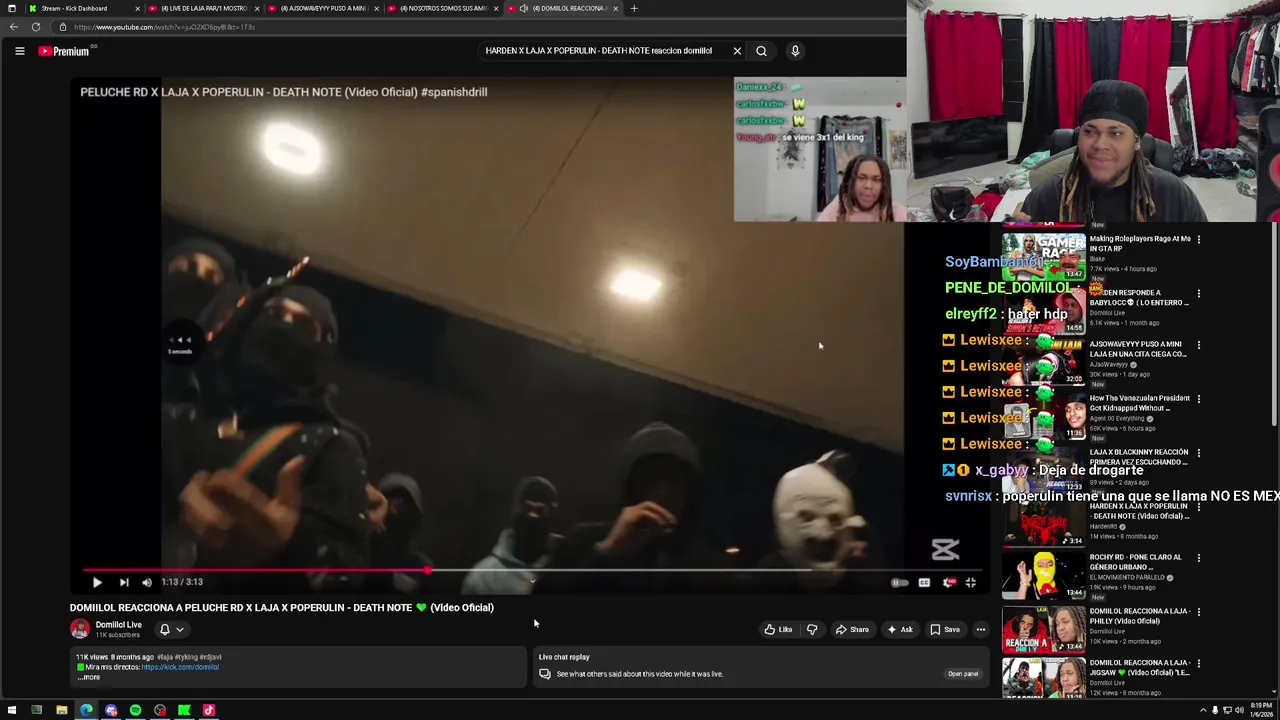Image resolution: width=1280 pixels, height=720 pixels.
Task: Toggle autoplay switch in the player
Action: tap(899, 582)
